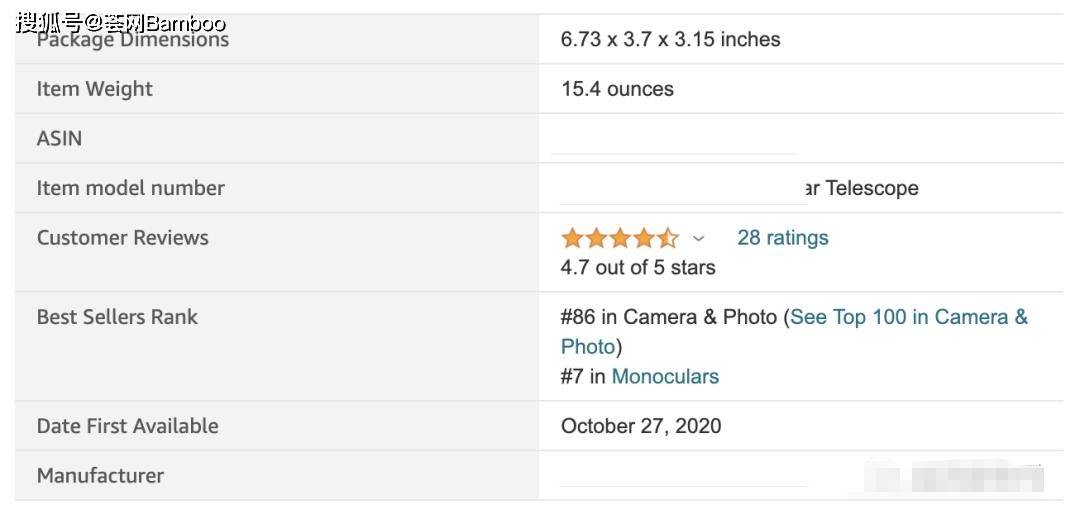Viewport: 1080px width, 524px height.
Task: Click the 15.4 ounces value
Action: coord(617,89)
